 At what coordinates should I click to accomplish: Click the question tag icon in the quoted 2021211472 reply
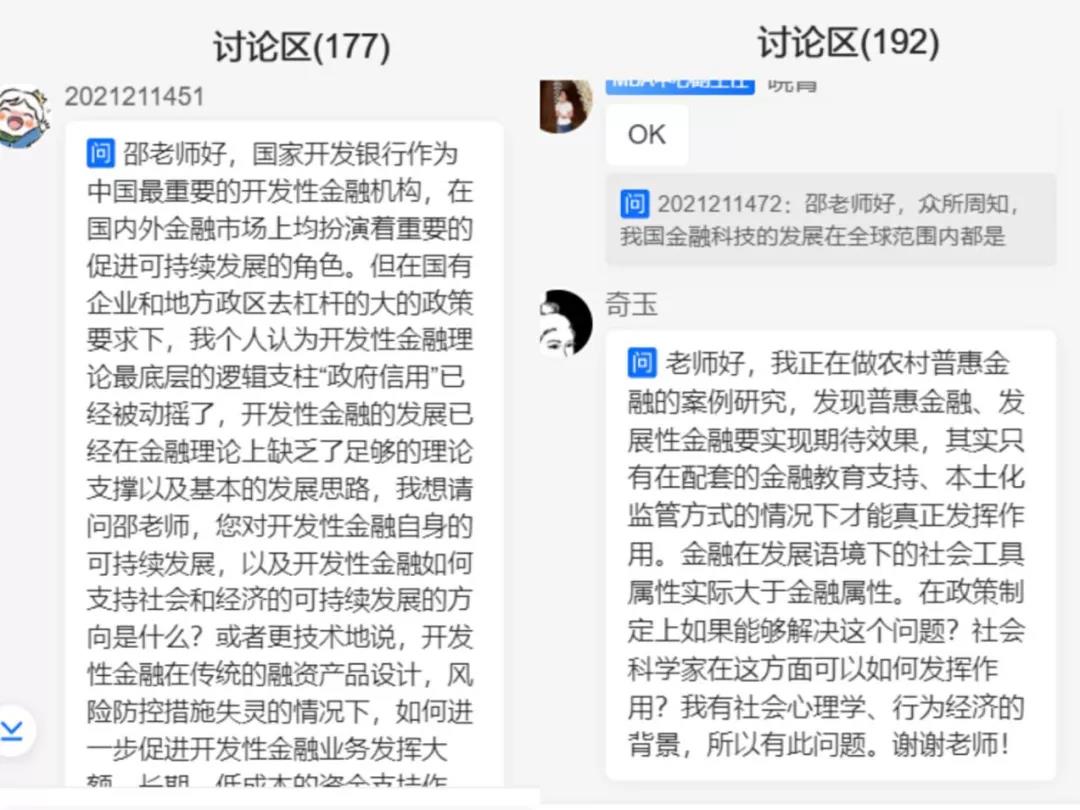click(634, 203)
